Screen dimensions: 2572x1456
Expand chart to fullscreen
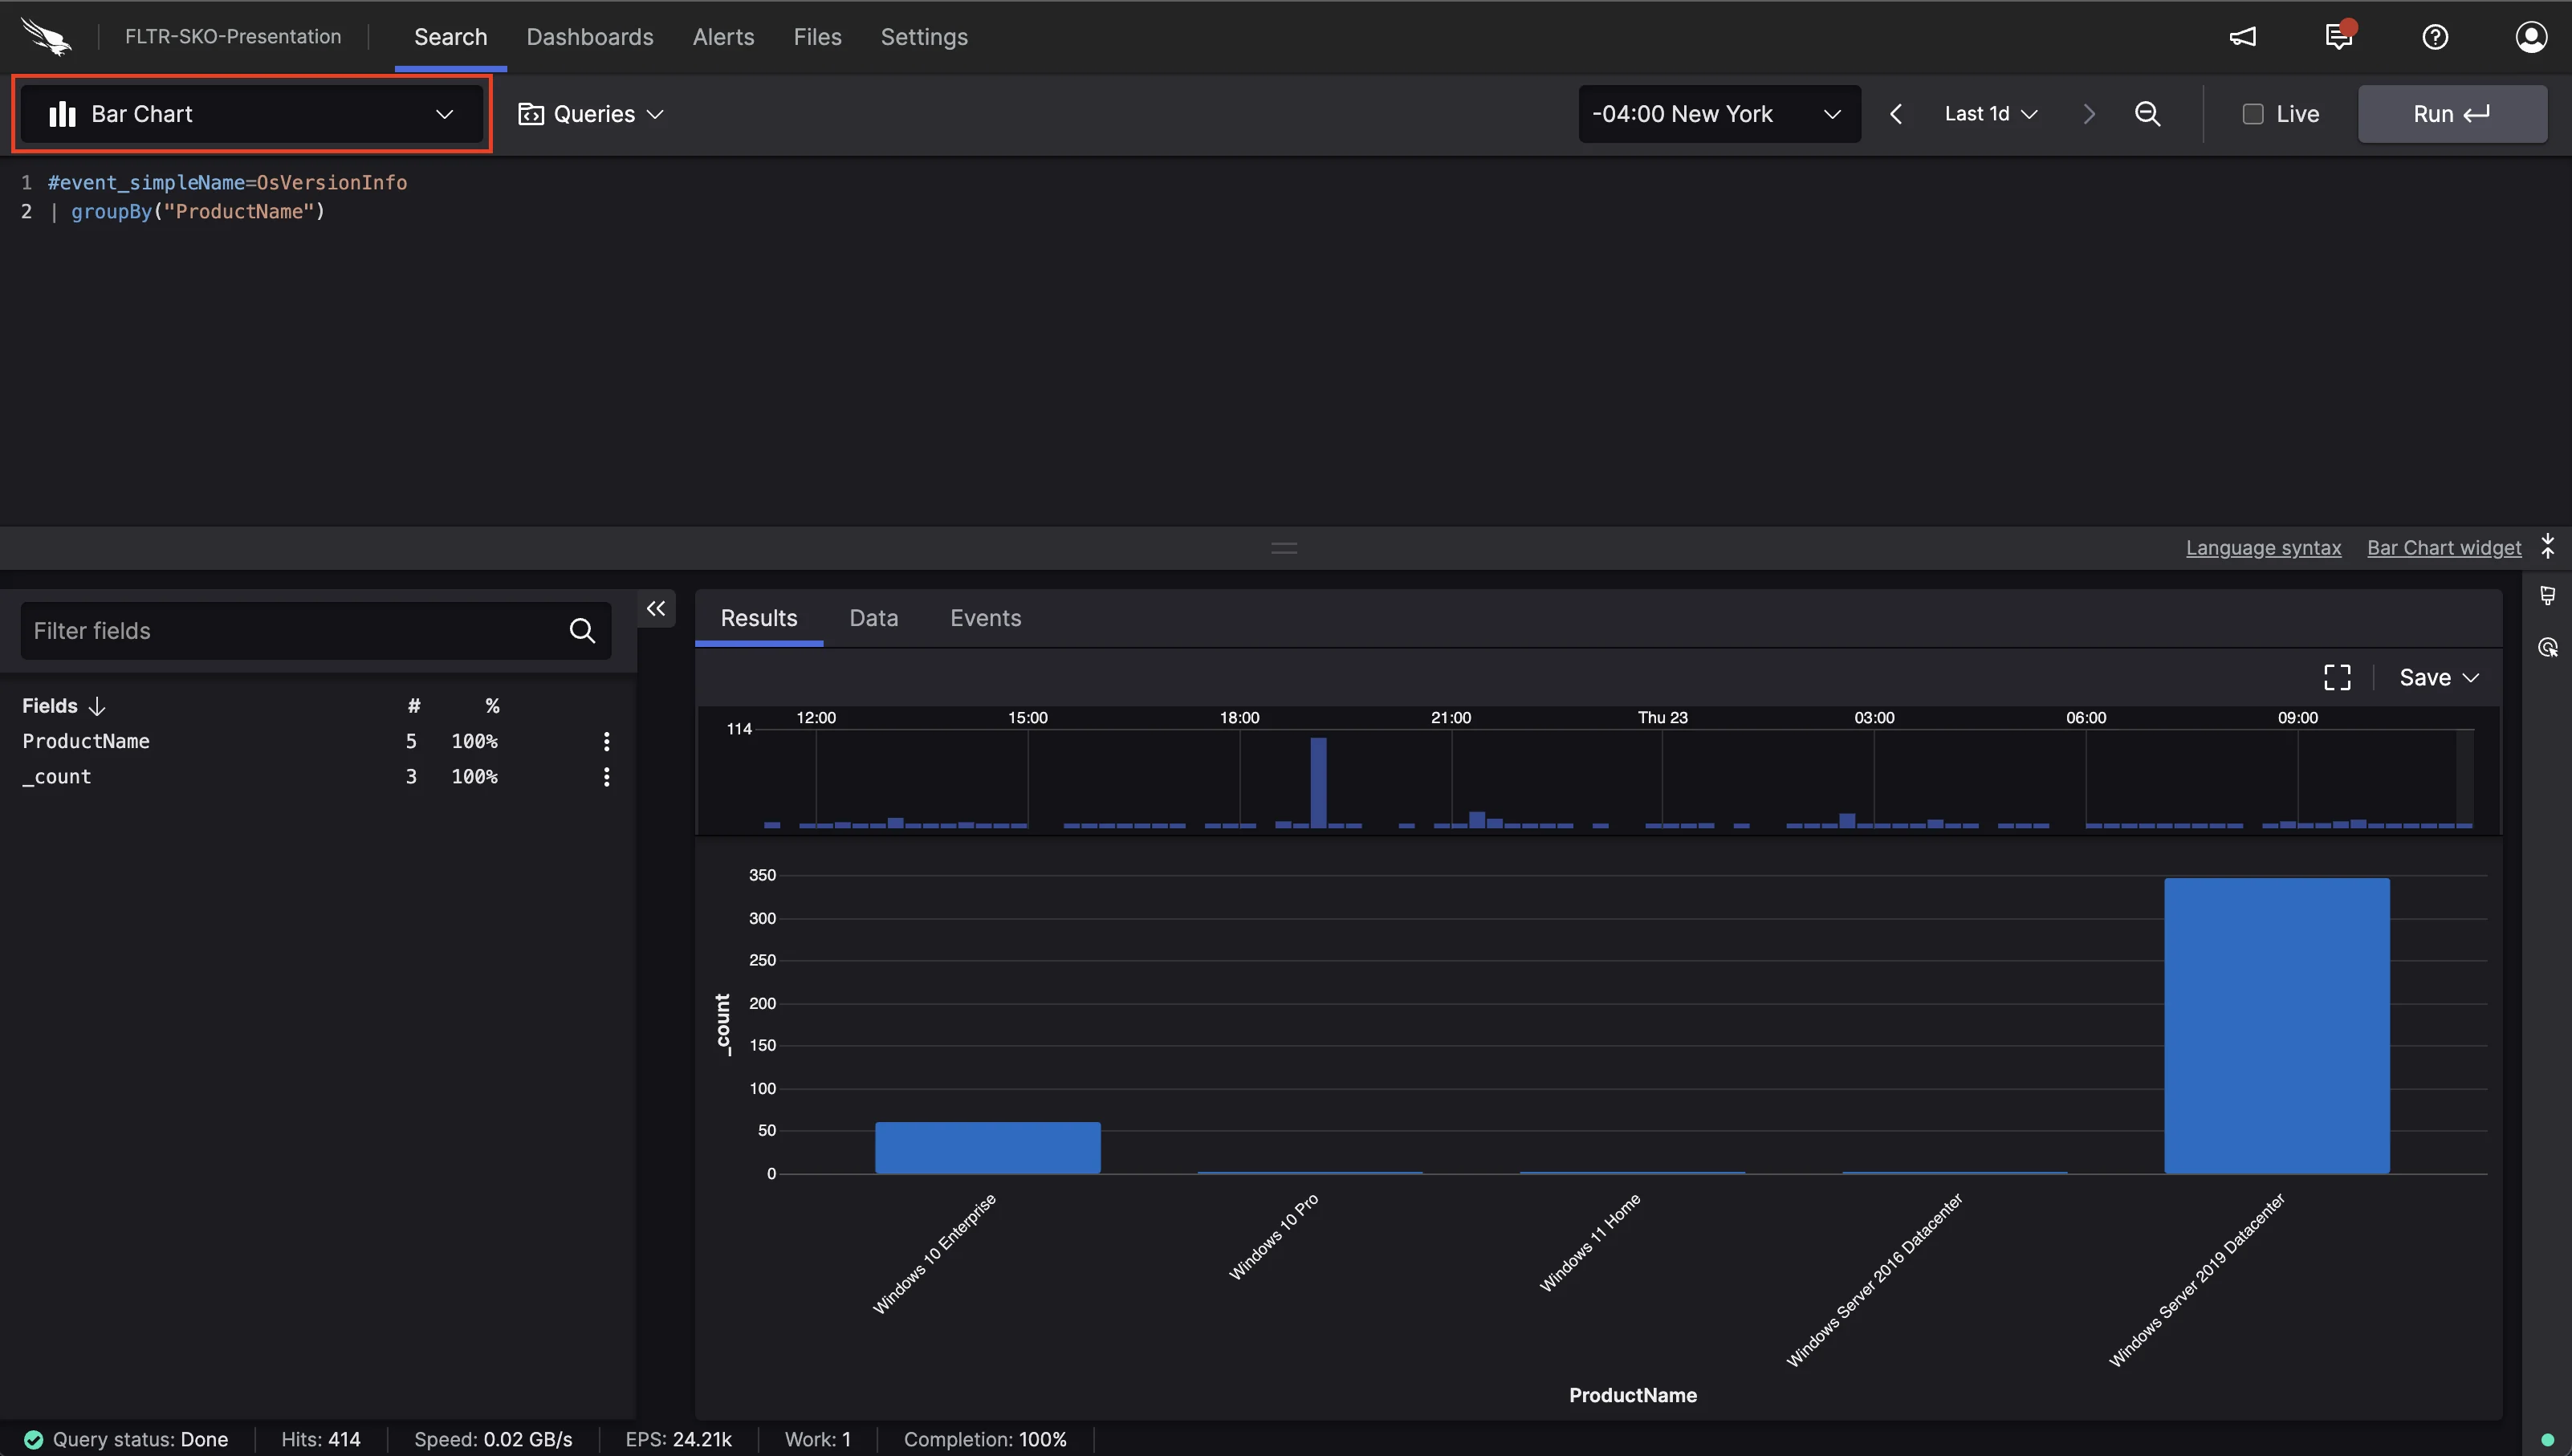tap(2337, 677)
